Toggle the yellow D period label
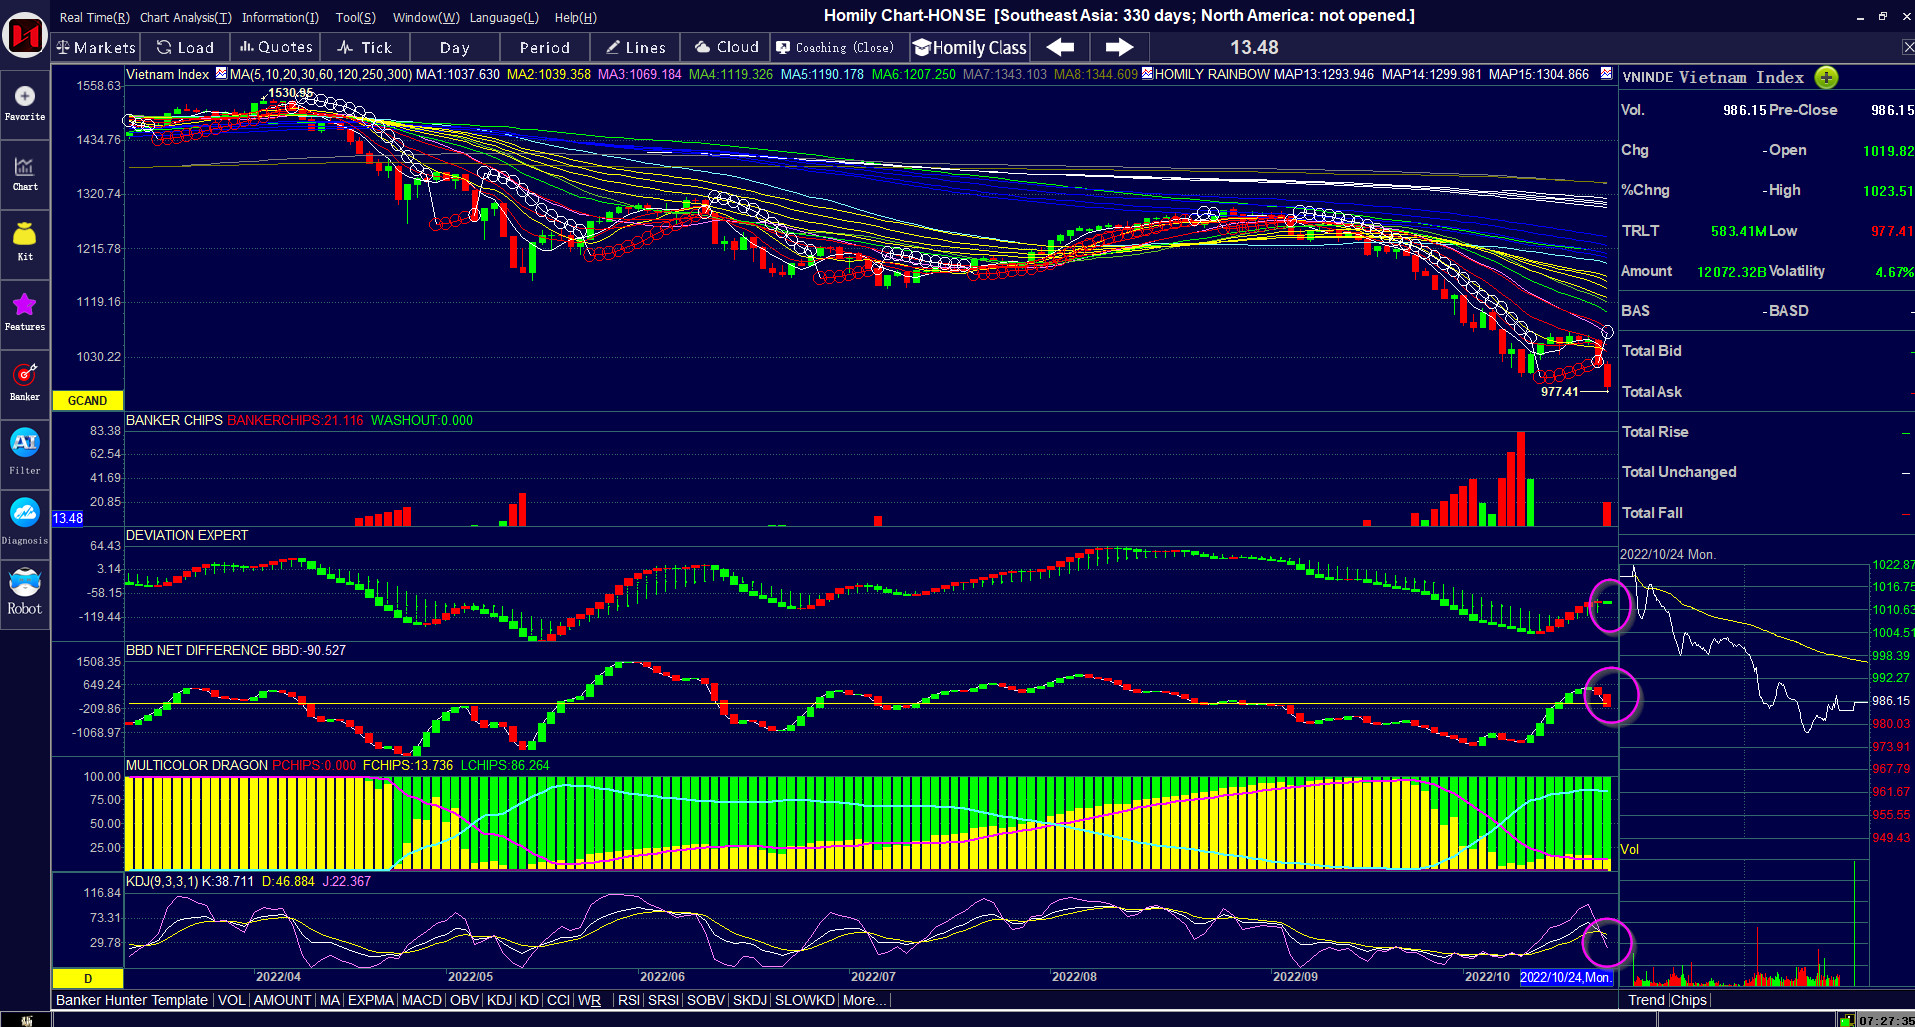Image resolution: width=1915 pixels, height=1027 pixels. (87, 979)
